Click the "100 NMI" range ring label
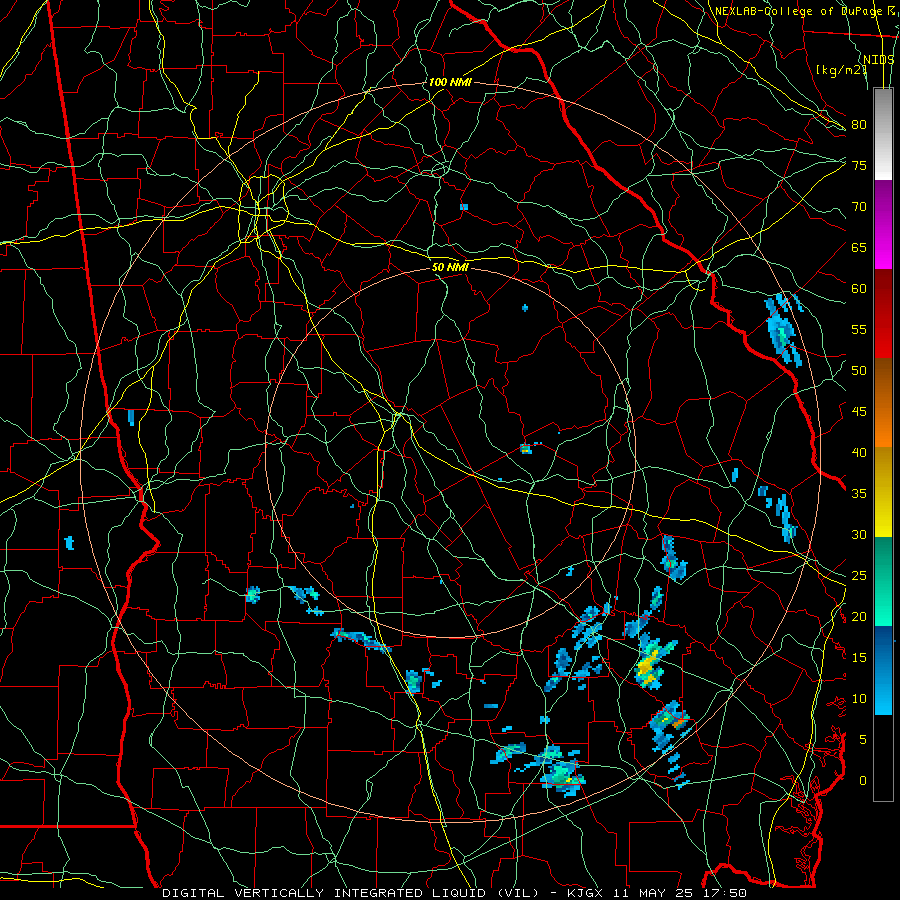 [x=450, y=82]
